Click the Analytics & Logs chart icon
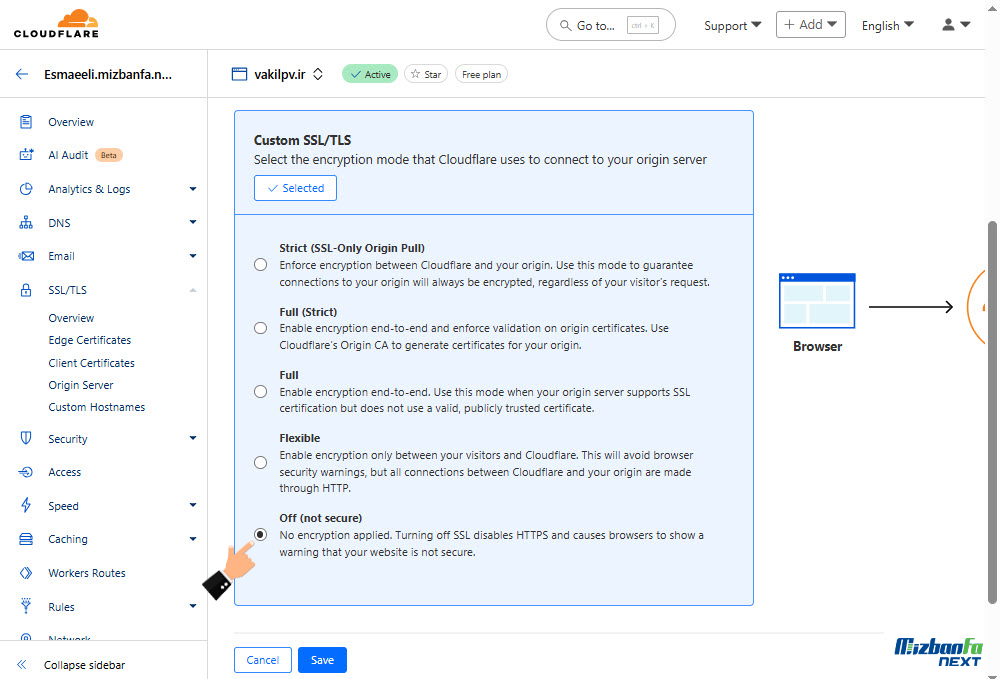 tap(26, 189)
